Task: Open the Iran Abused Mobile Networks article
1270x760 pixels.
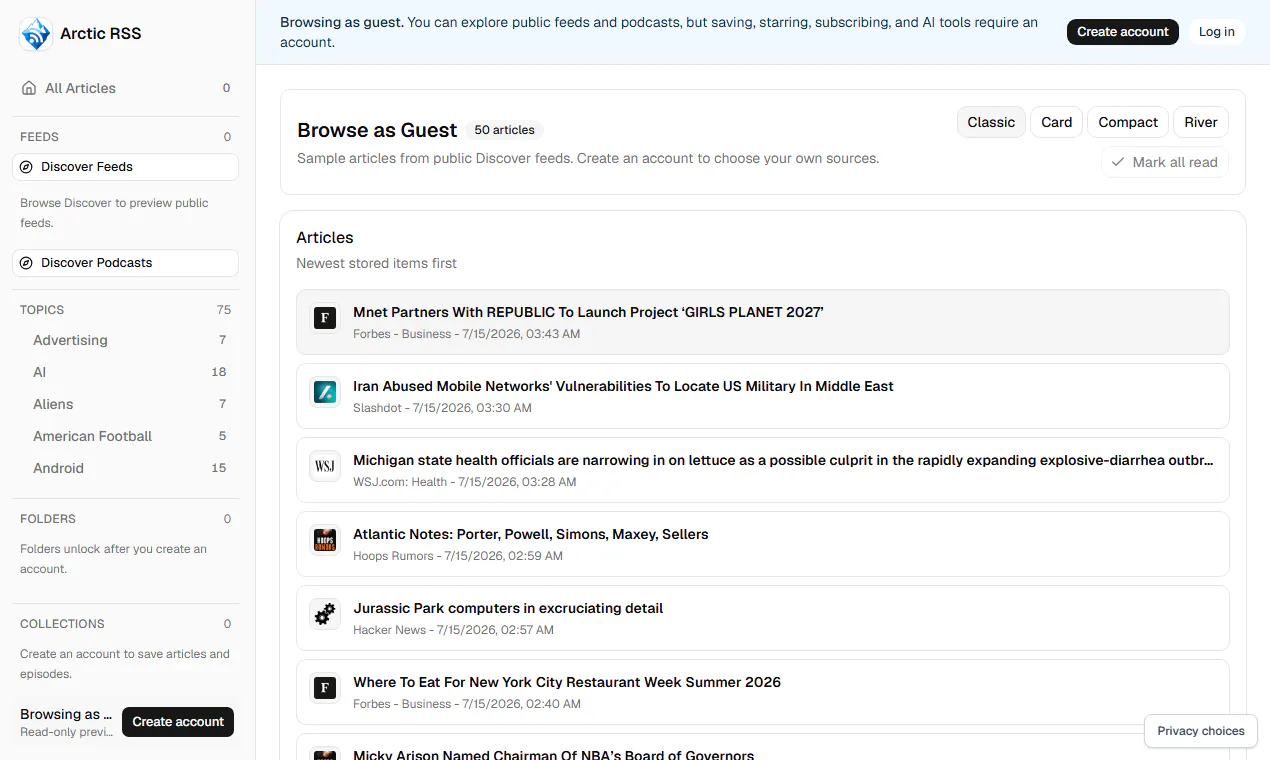Action: 763,396
